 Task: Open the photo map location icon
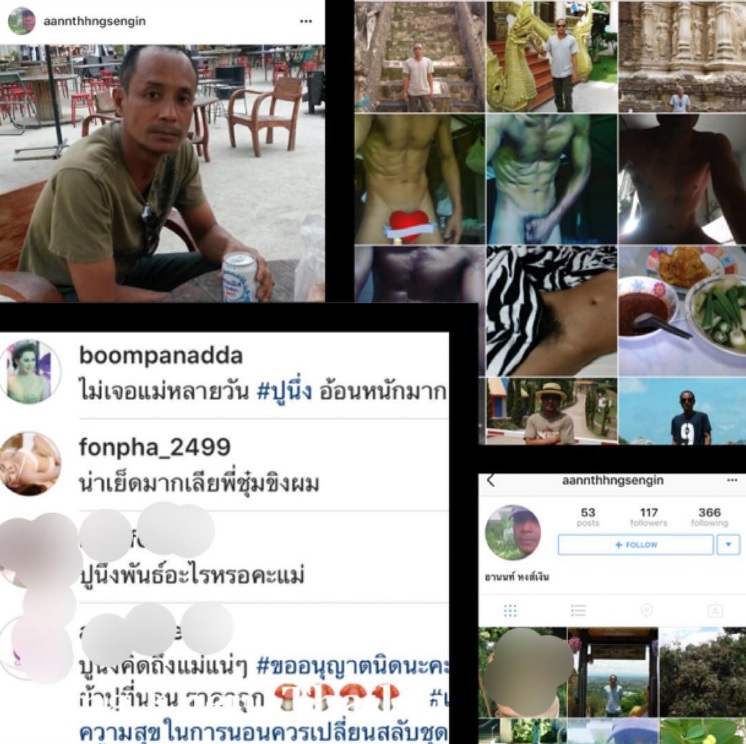647,610
